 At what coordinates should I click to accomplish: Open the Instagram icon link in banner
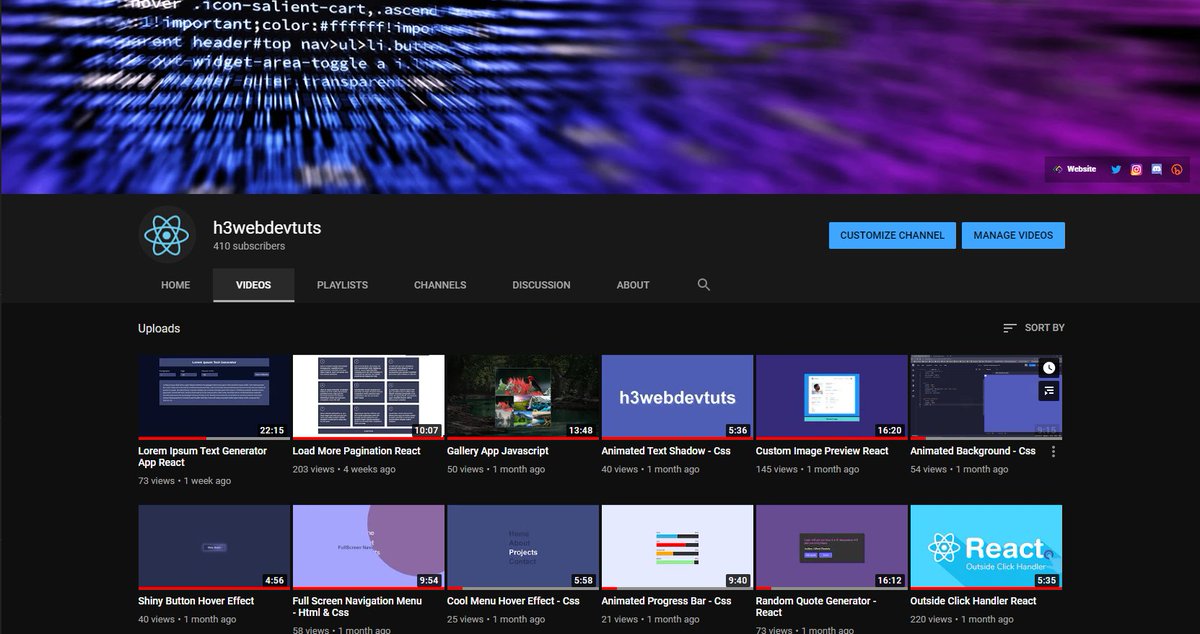(1137, 170)
